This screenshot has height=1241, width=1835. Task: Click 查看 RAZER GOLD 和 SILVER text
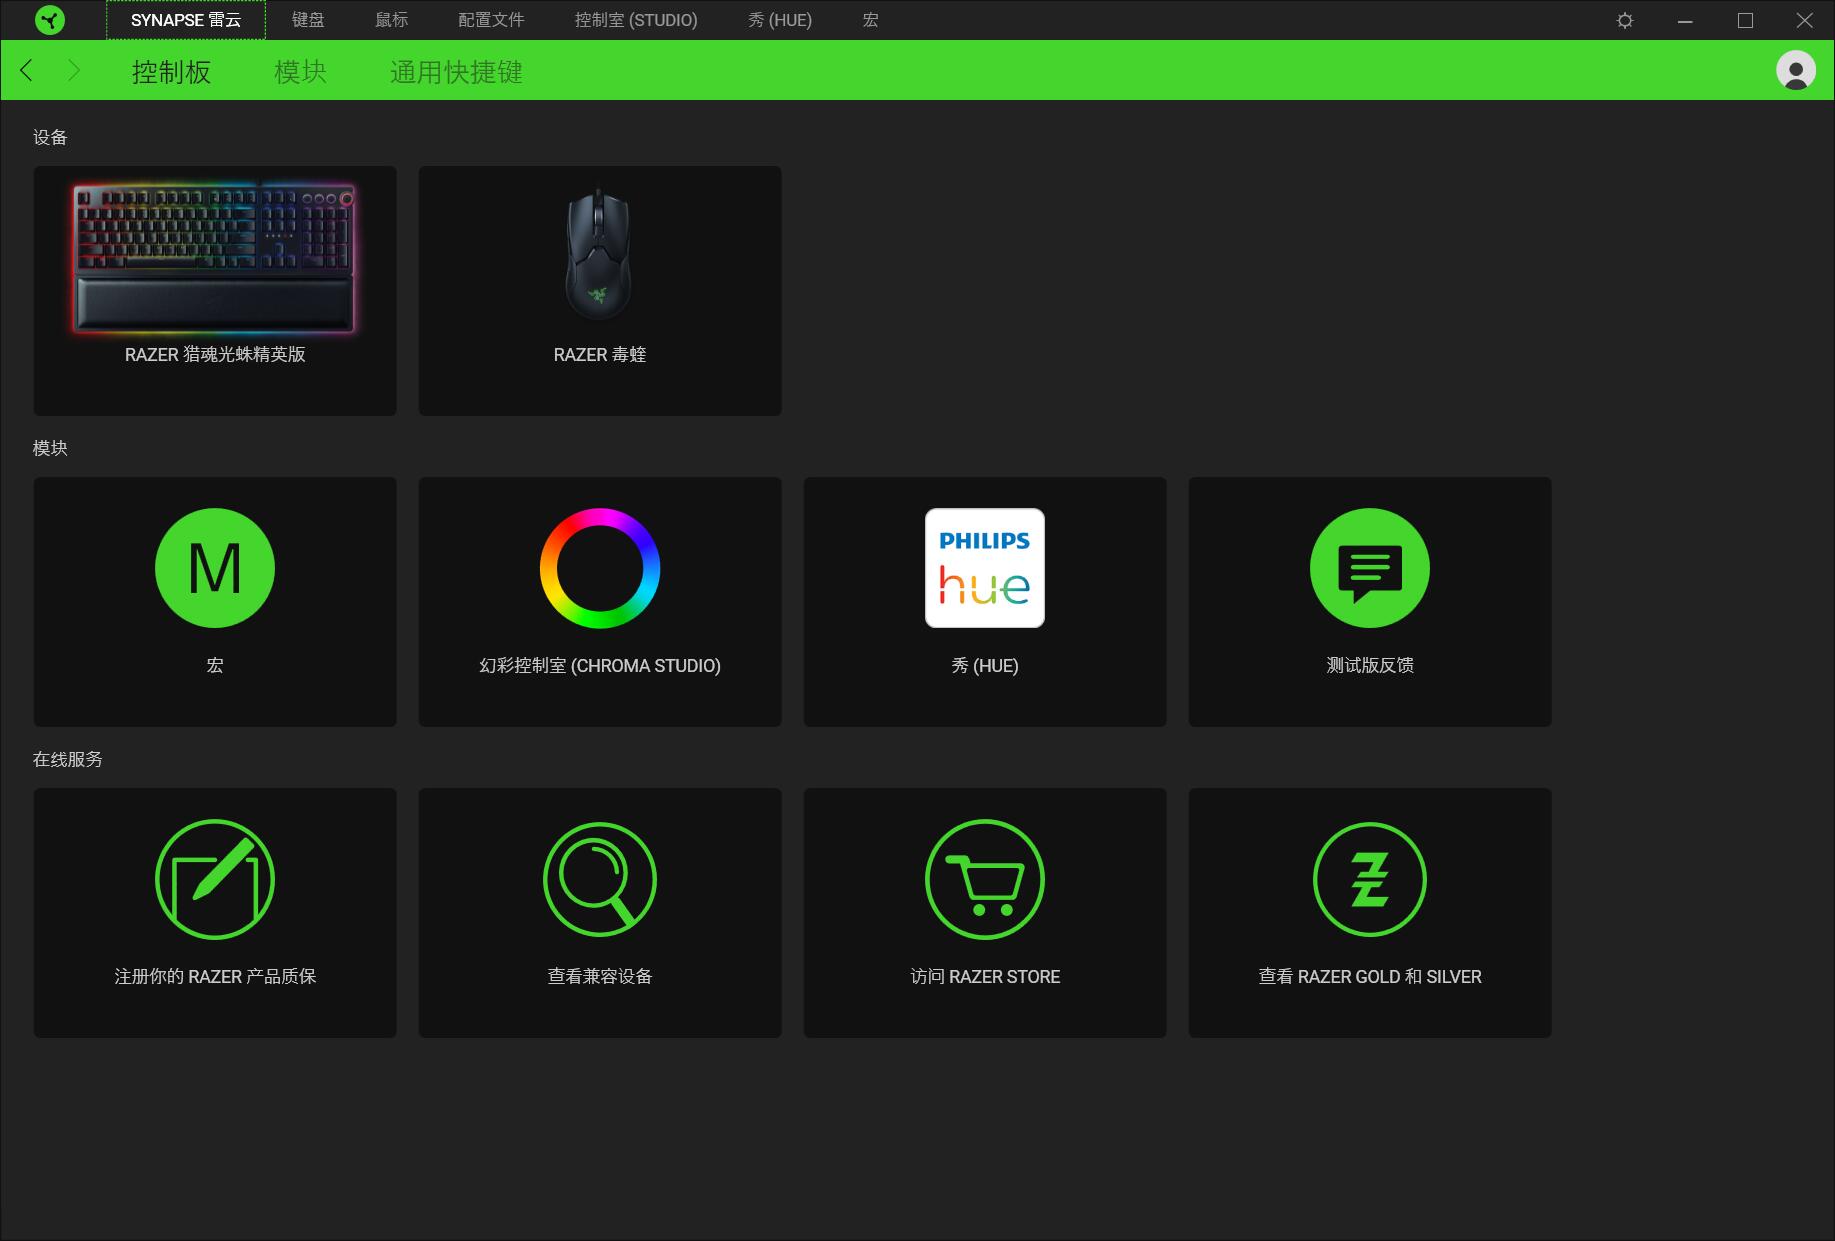click(1370, 976)
